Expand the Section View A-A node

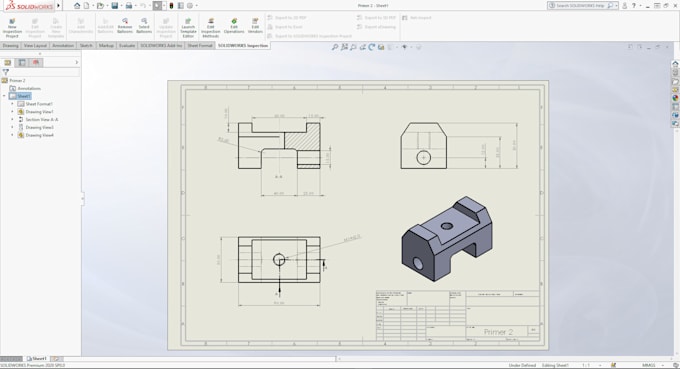(x=12, y=120)
